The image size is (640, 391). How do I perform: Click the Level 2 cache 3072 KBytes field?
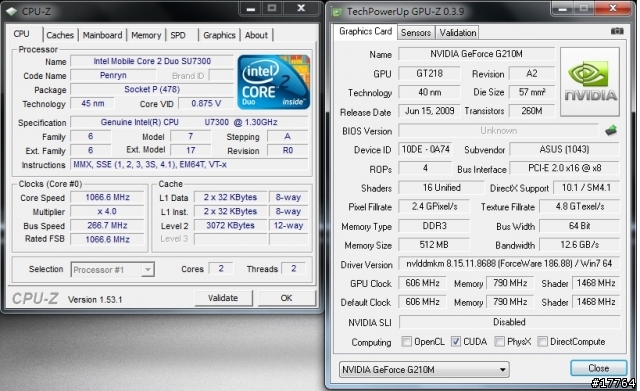point(230,225)
